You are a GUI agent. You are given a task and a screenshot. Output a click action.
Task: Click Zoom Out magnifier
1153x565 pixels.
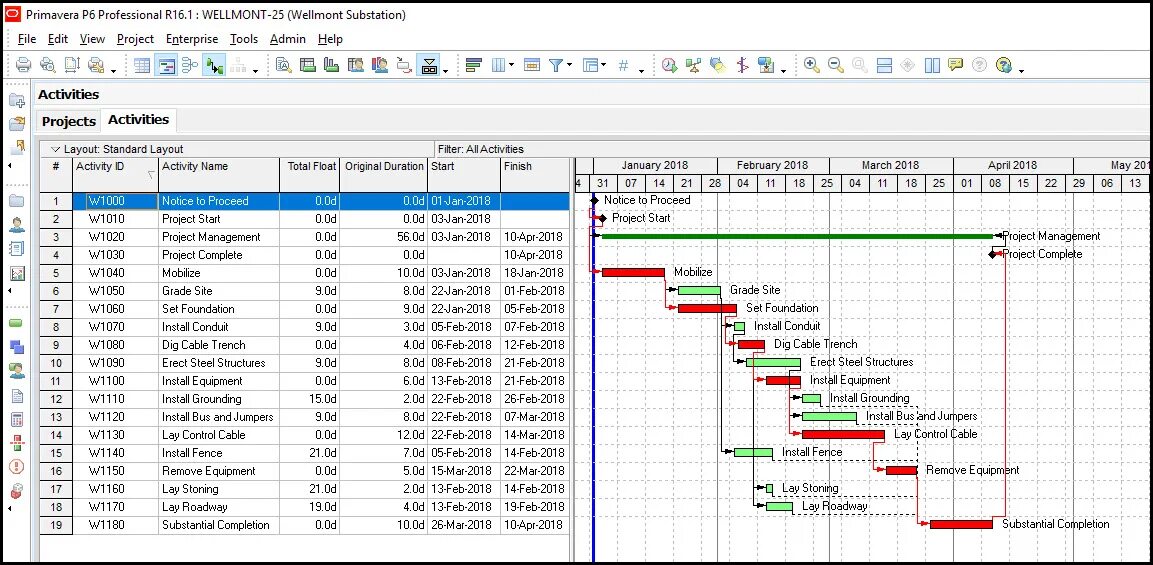coord(835,65)
